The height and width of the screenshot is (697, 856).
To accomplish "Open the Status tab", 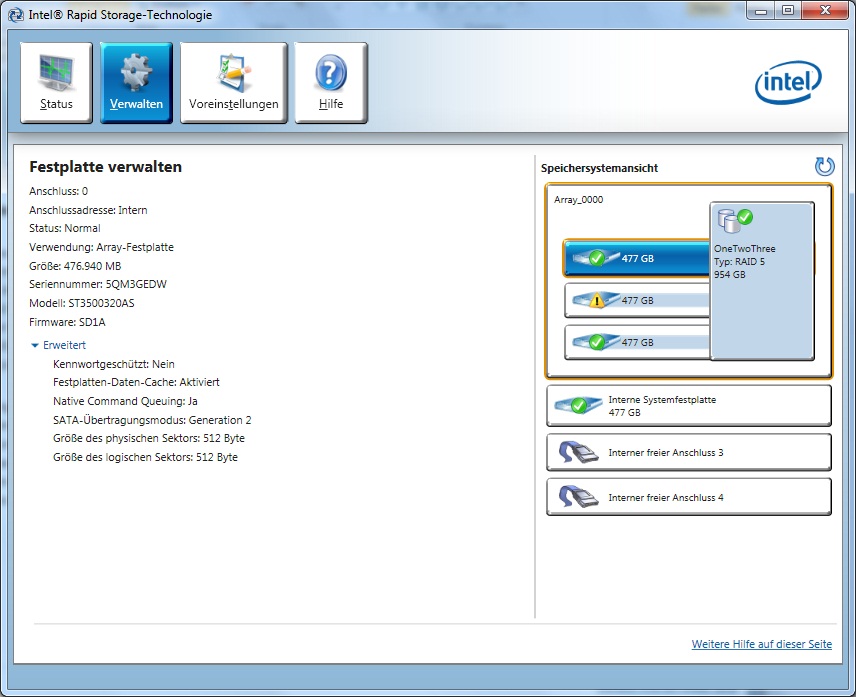I will pyautogui.click(x=56, y=83).
